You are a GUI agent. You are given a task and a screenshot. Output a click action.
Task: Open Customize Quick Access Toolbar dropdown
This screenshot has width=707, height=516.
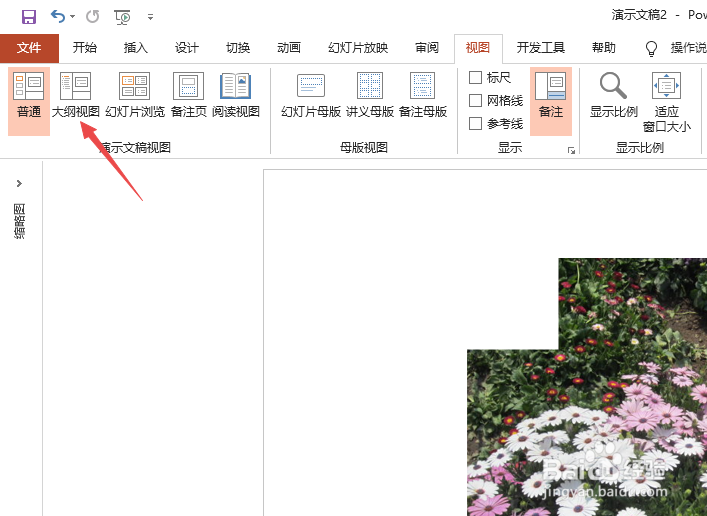tap(151, 17)
